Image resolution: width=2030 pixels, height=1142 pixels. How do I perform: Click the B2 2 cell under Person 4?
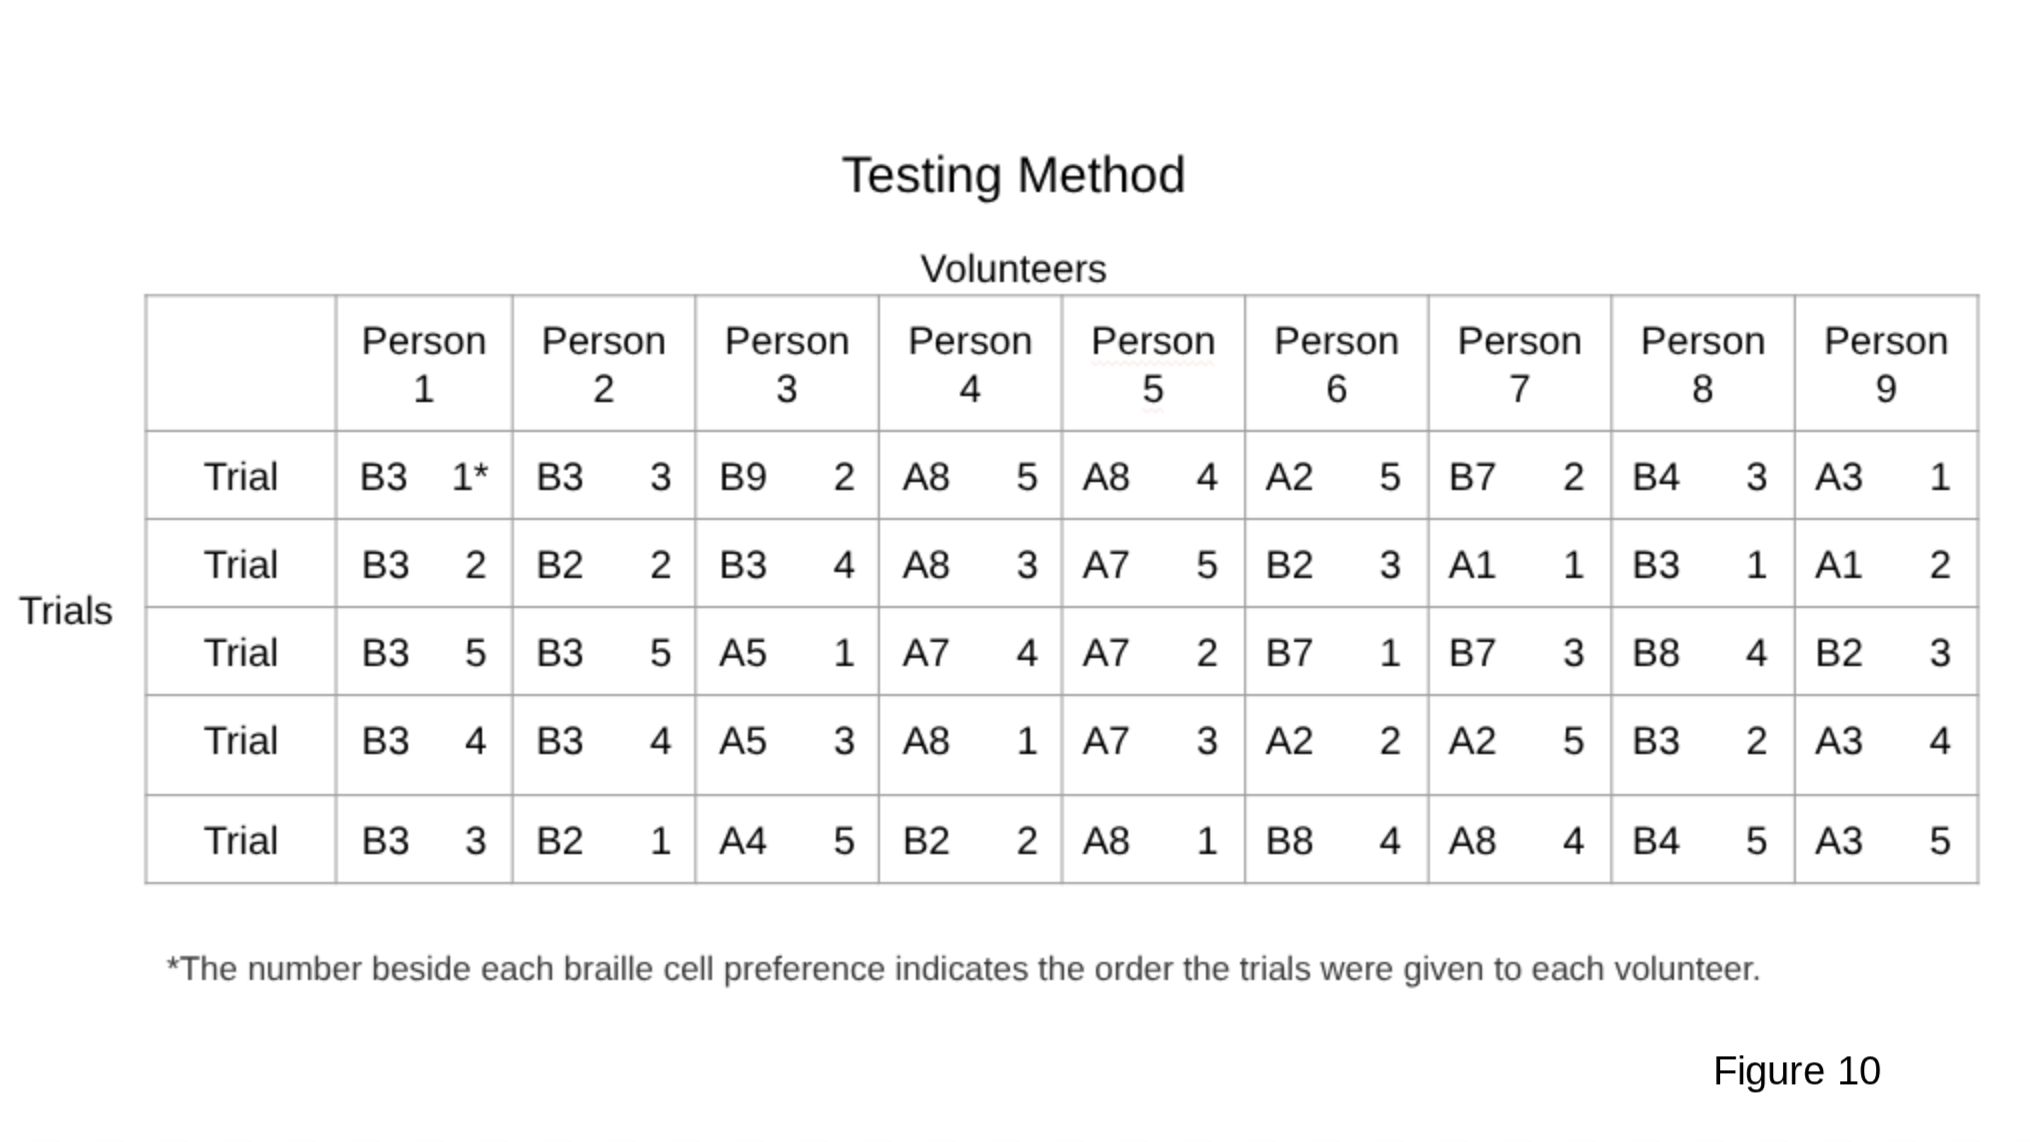click(970, 840)
